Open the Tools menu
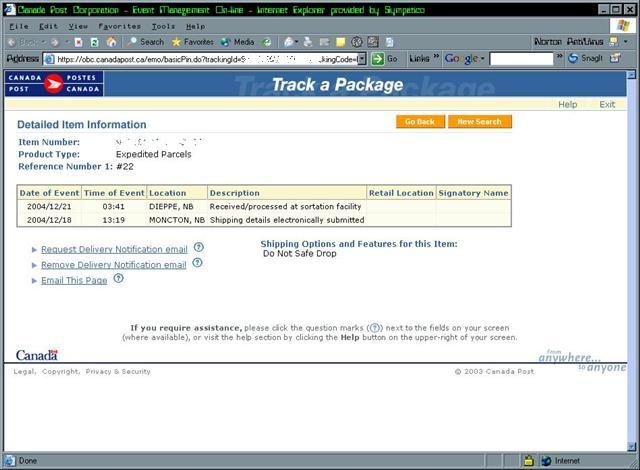 coord(163,27)
